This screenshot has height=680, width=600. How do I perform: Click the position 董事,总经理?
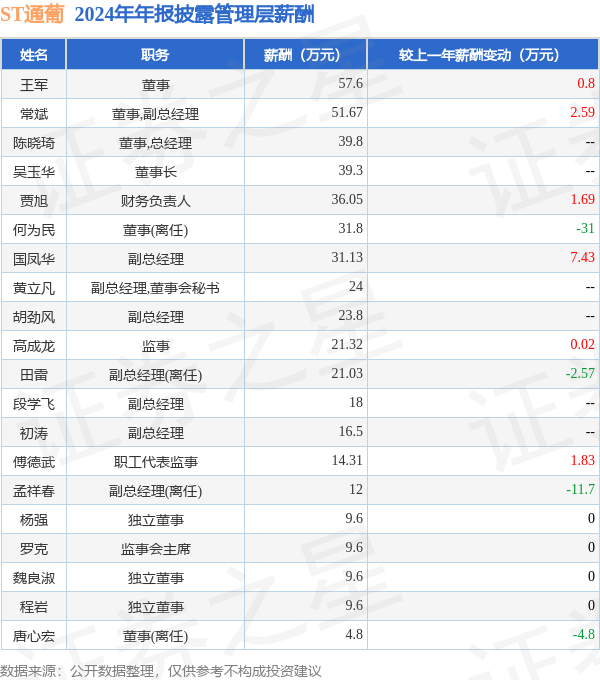point(155,143)
